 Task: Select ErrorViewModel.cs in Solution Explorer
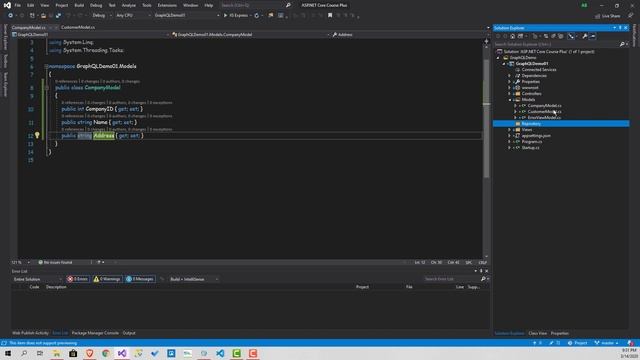tap(544, 118)
